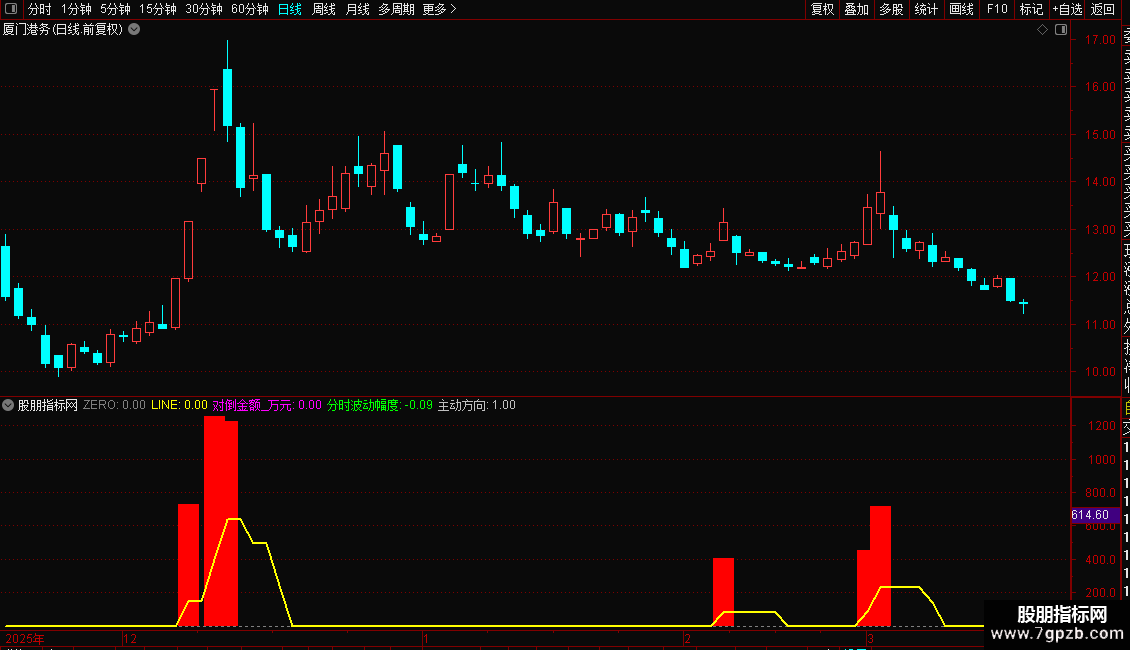The width and height of the screenshot is (1130, 650).
Task: Click the diamond icon above the price axis
Action: click(1042, 30)
